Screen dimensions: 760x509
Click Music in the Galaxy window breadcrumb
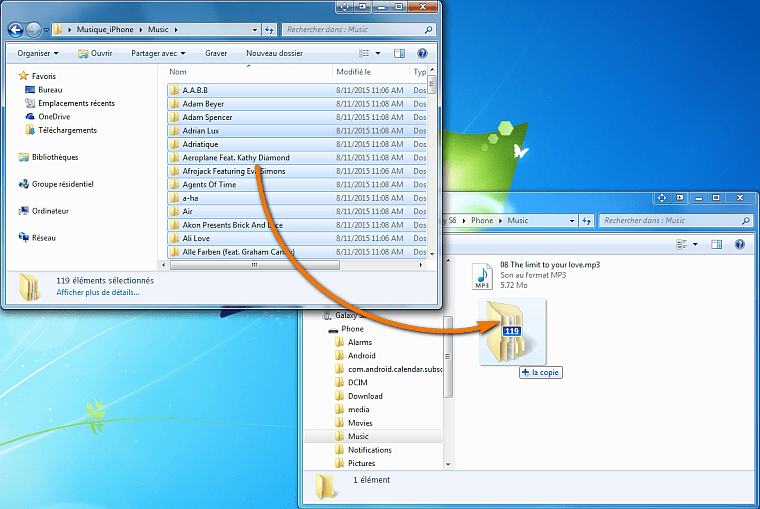pyautogui.click(x=518, y=221)
